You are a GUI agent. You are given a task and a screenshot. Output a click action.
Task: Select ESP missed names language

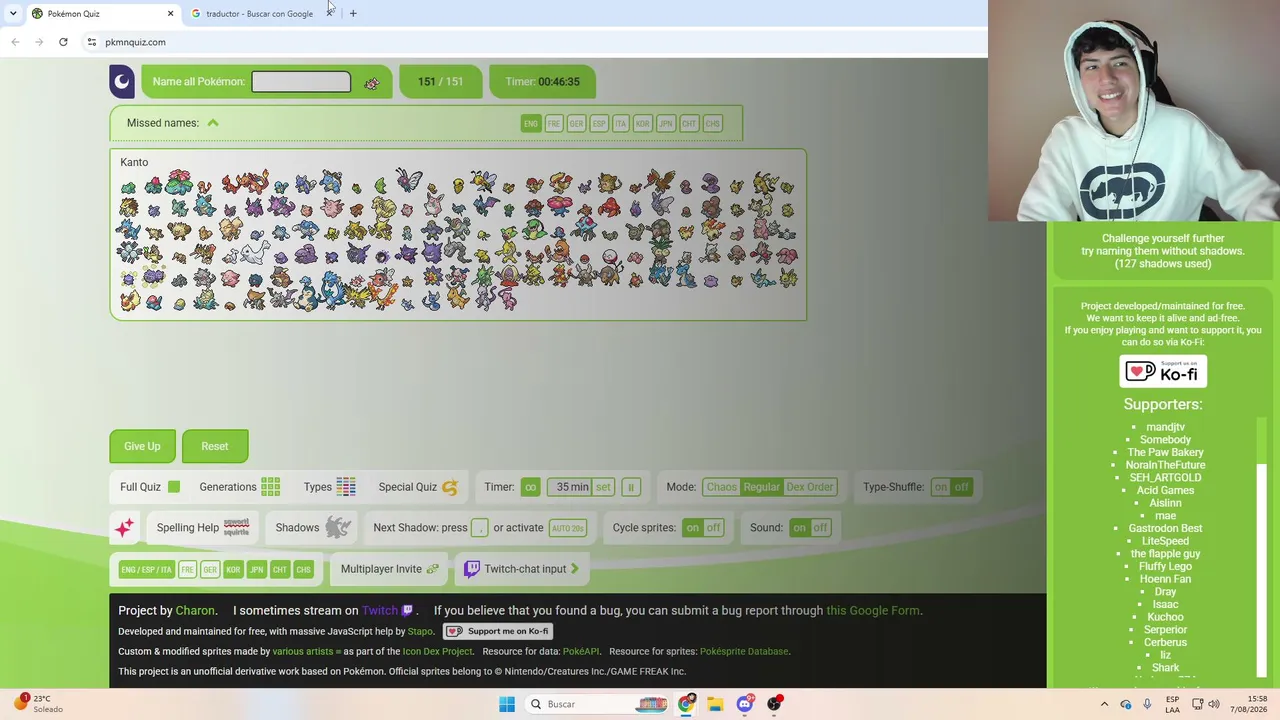599,124
